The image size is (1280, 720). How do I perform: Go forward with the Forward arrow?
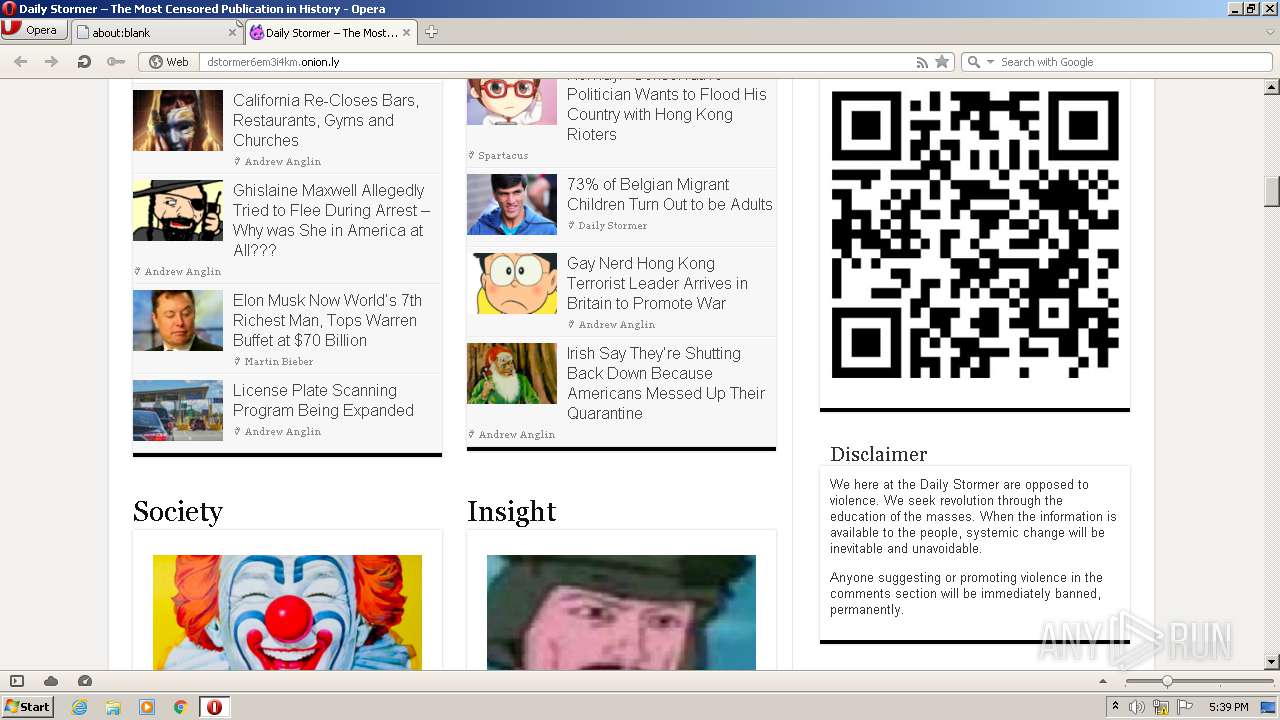coord(51,62)
